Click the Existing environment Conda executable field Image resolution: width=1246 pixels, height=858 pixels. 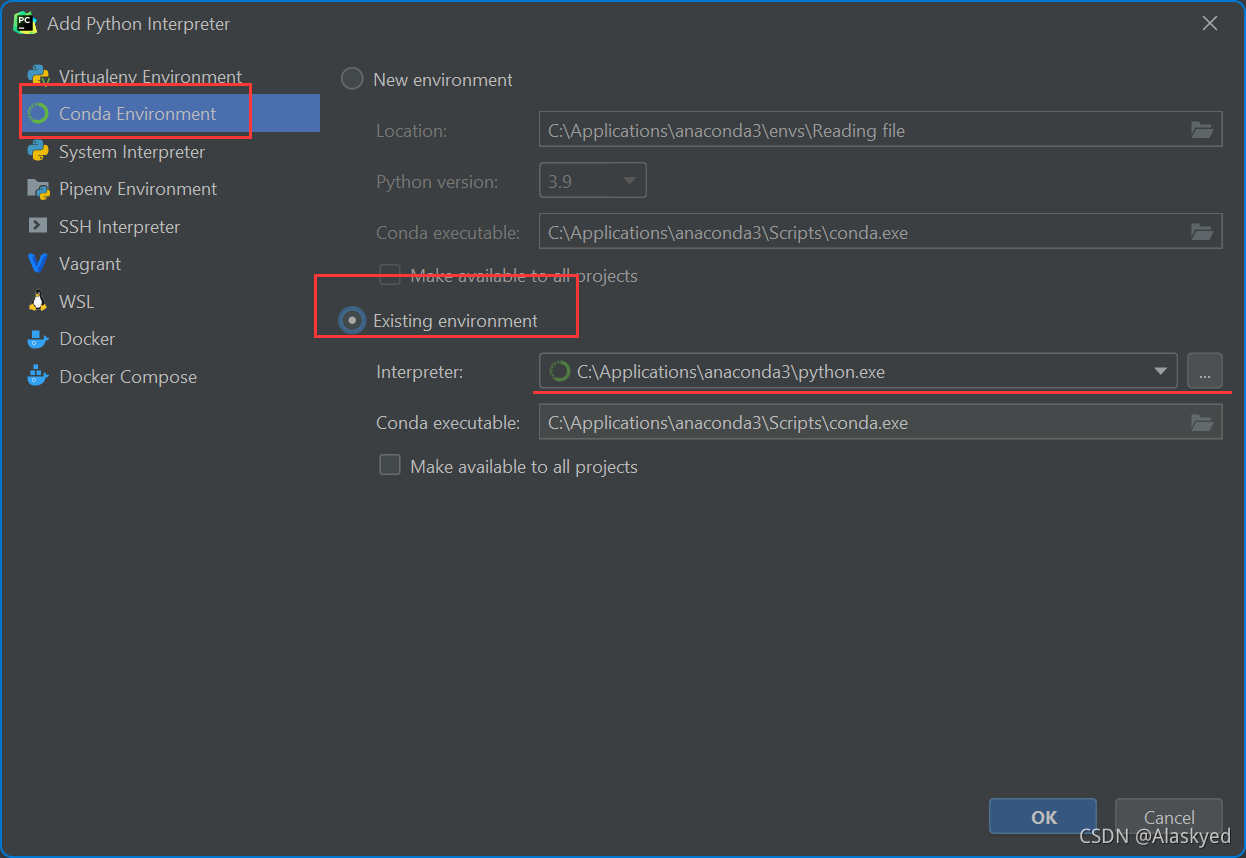pos(881,422)
